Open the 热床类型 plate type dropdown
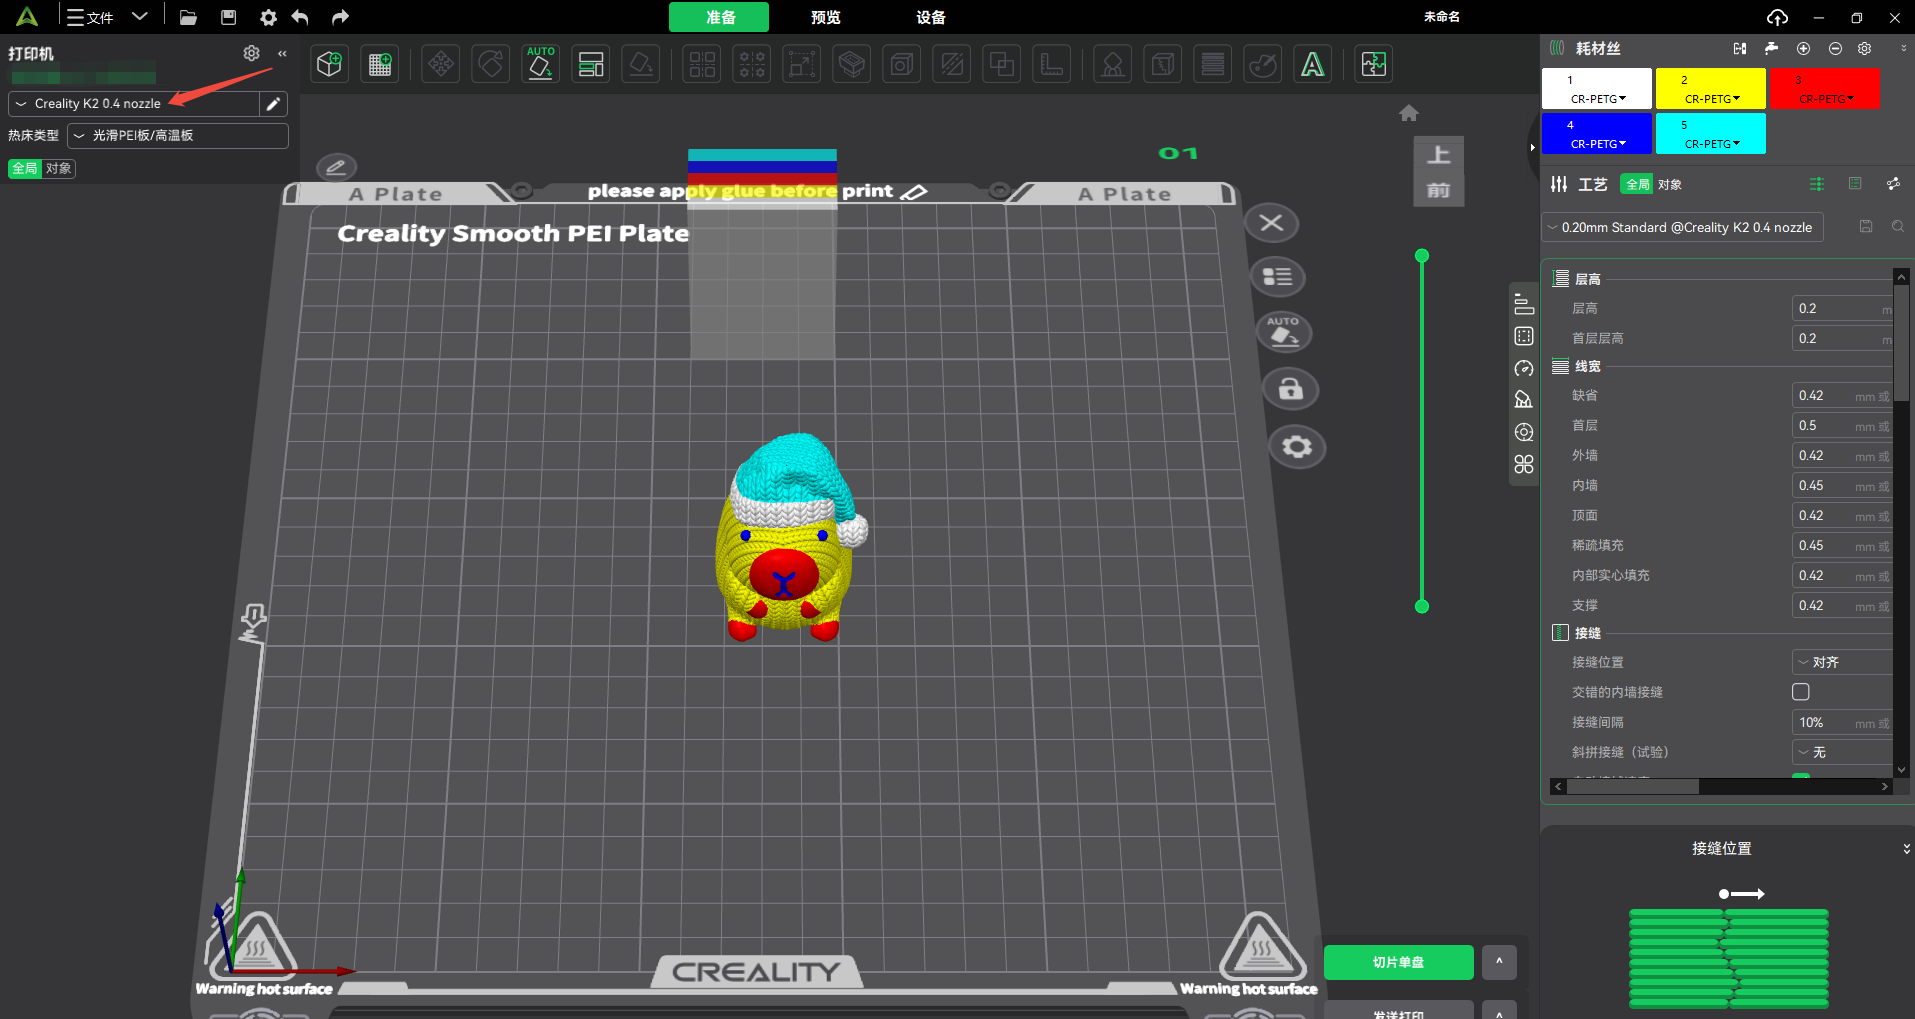This screenshot has width=1915, height=1019. [x=178, y=135]
